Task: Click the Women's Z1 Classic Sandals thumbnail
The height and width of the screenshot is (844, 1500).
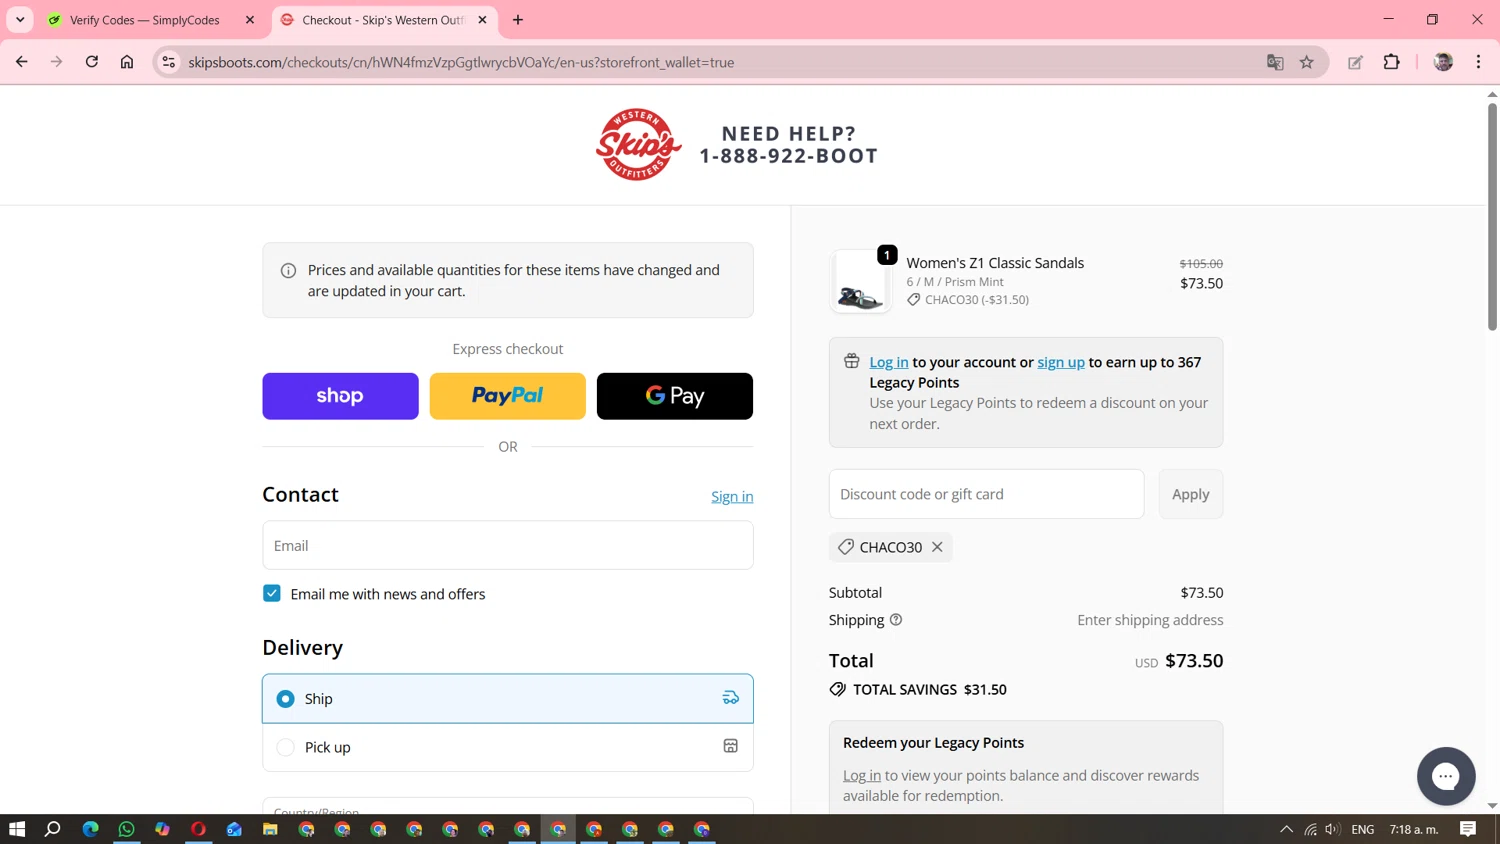Action: point(860,282)
